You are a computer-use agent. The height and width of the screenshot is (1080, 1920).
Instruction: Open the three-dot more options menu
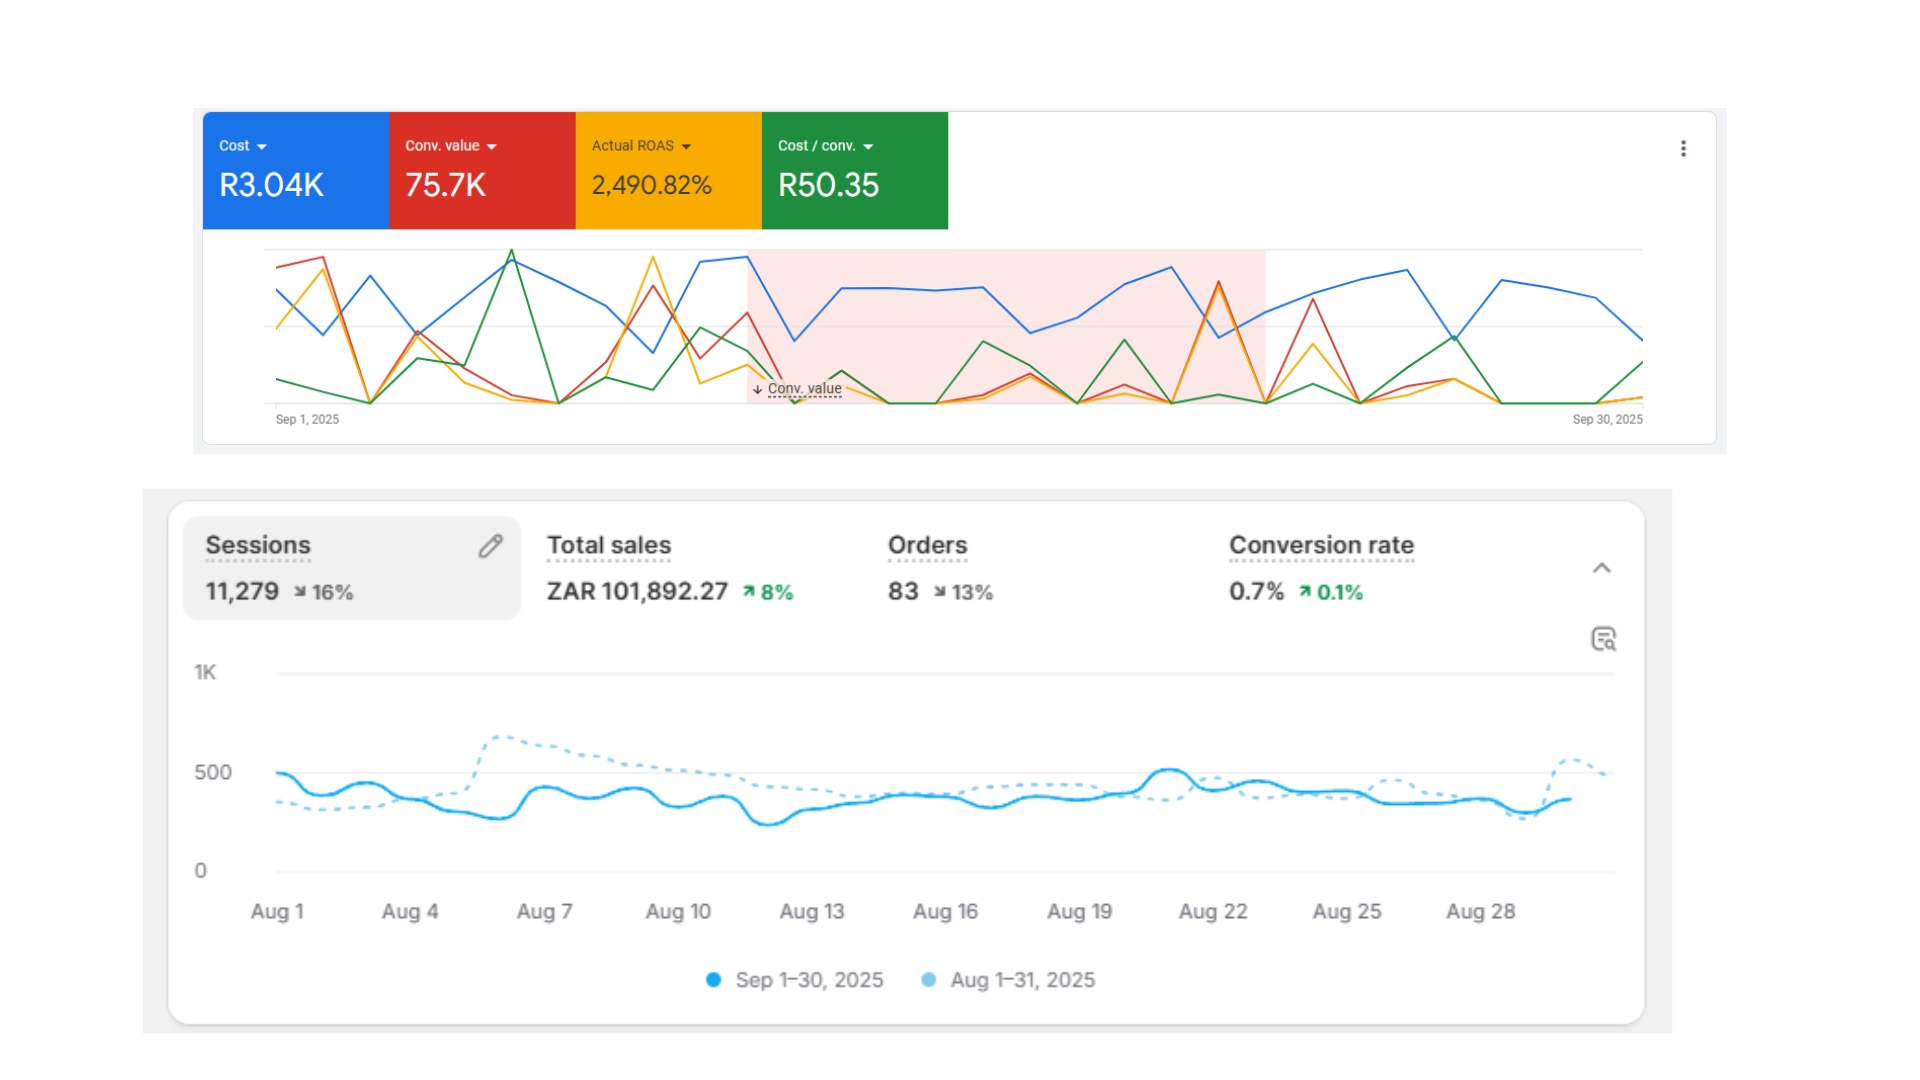(1683, 148)
